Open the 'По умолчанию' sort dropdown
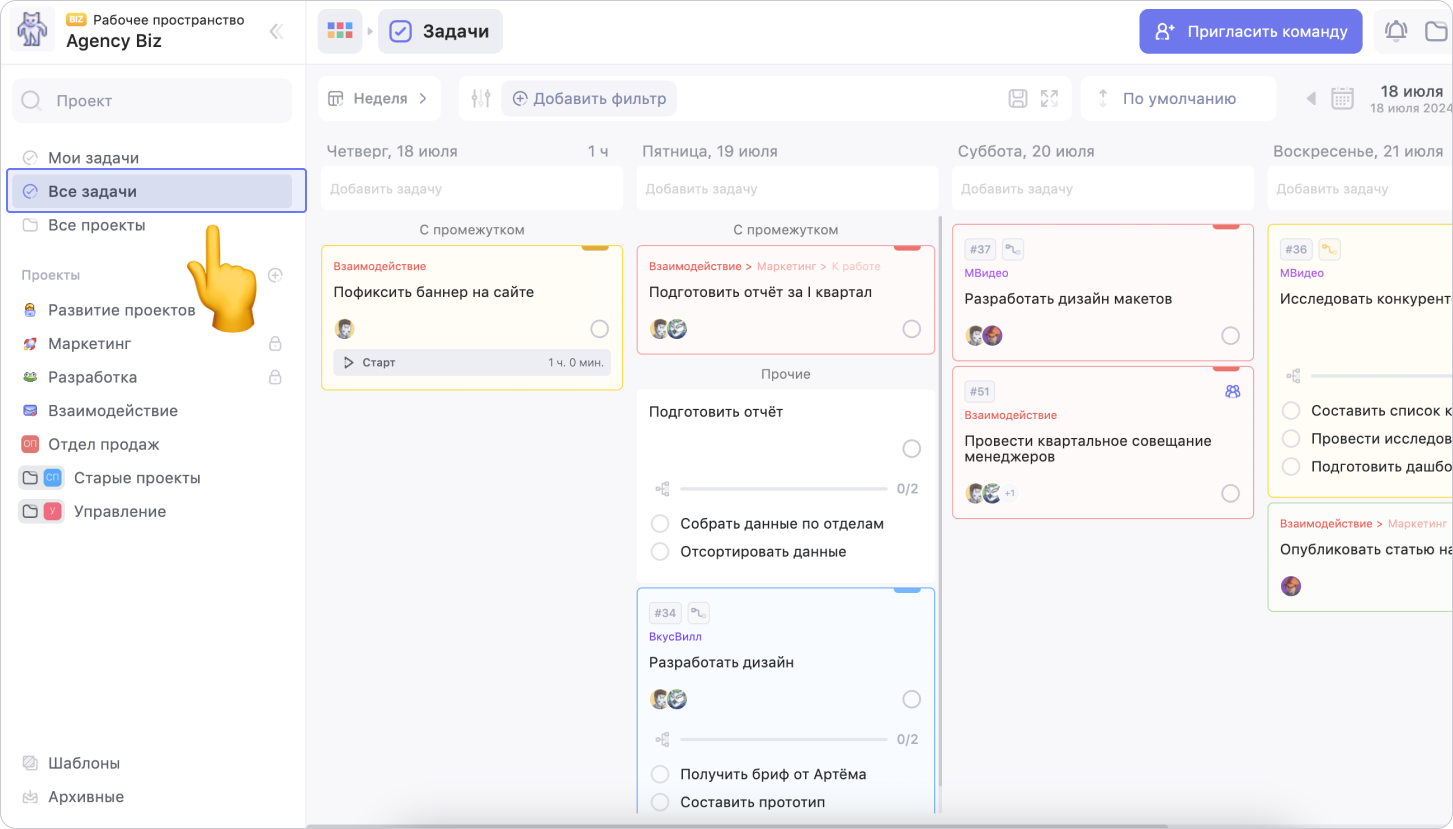Screen dimensions: 1453x829 point(1178,99)
